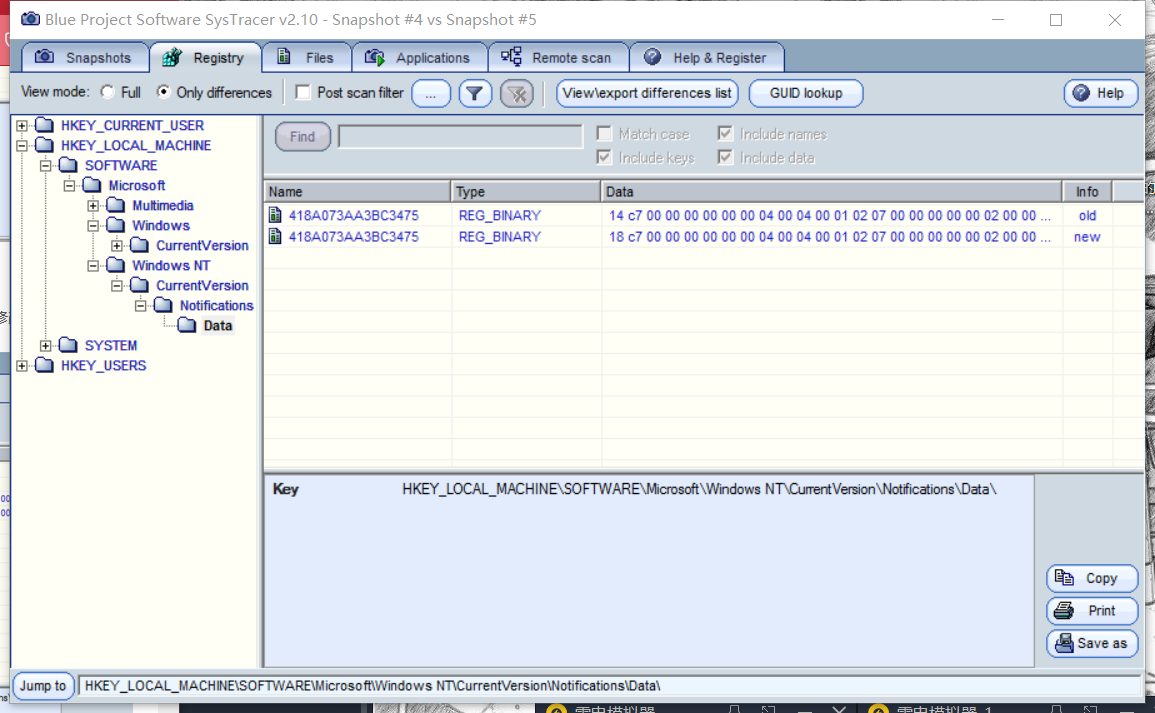Expand the HKEY_USERS node
Viewport: 1155px width, 713px height.
click(22, 365)
